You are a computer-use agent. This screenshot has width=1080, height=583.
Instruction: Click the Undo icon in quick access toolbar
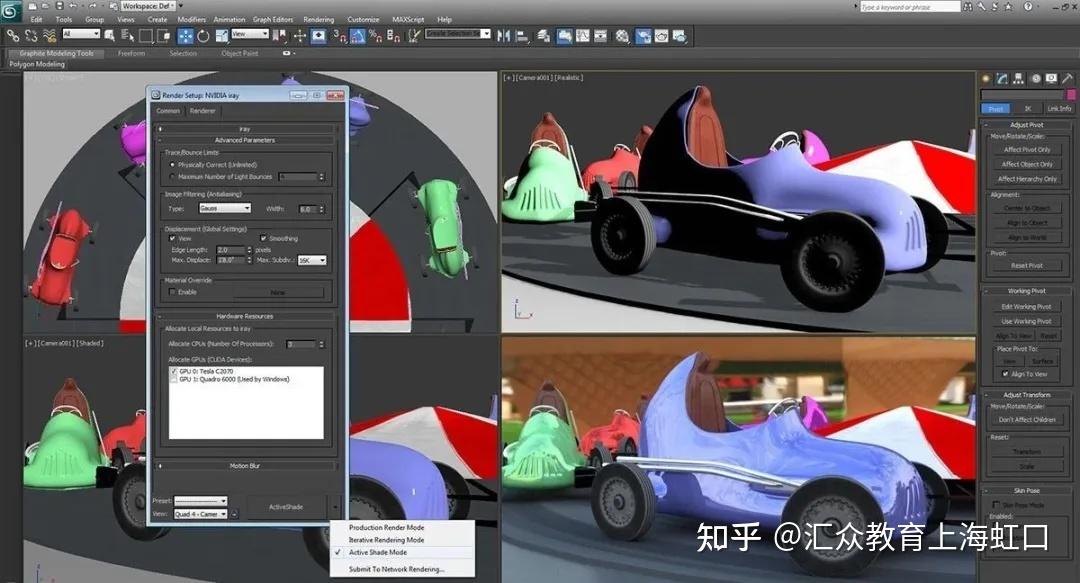(73, 8)
